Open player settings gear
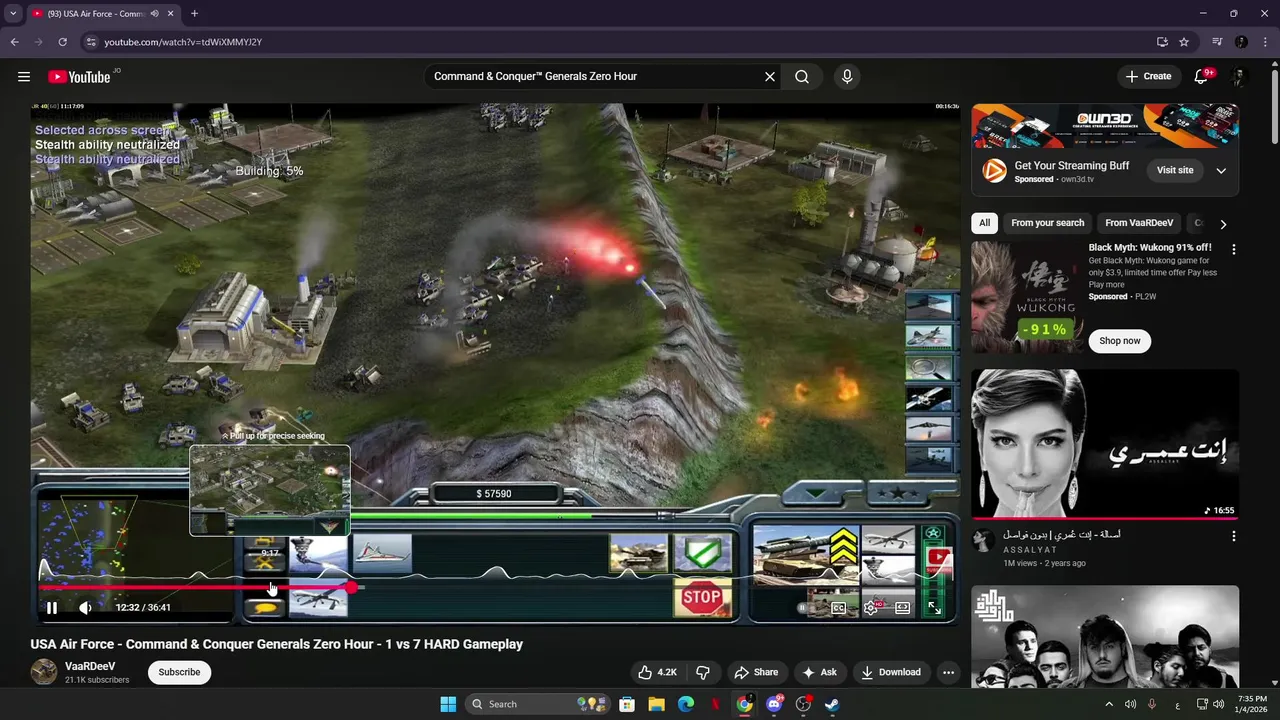The image size is (1280, 720). [x=871, y=607]
